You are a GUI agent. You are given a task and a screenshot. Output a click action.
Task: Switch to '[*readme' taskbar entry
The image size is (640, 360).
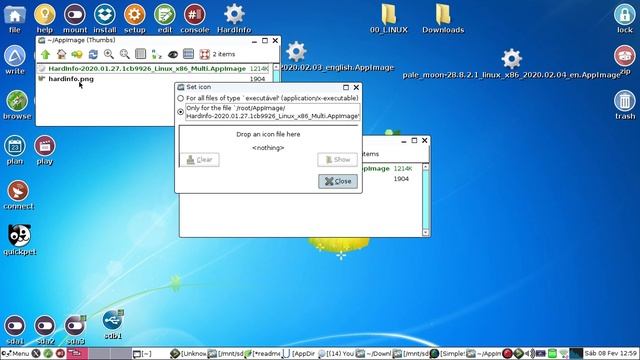coord(262,353)
